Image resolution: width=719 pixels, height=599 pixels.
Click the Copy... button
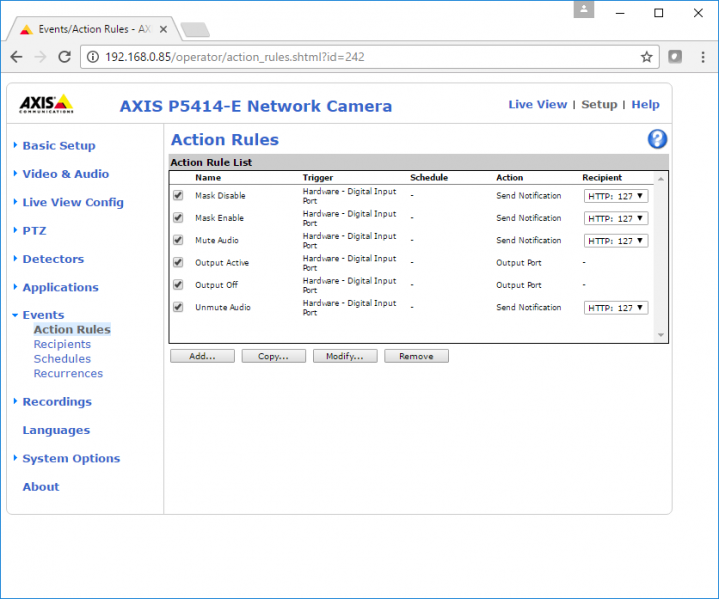274,356
